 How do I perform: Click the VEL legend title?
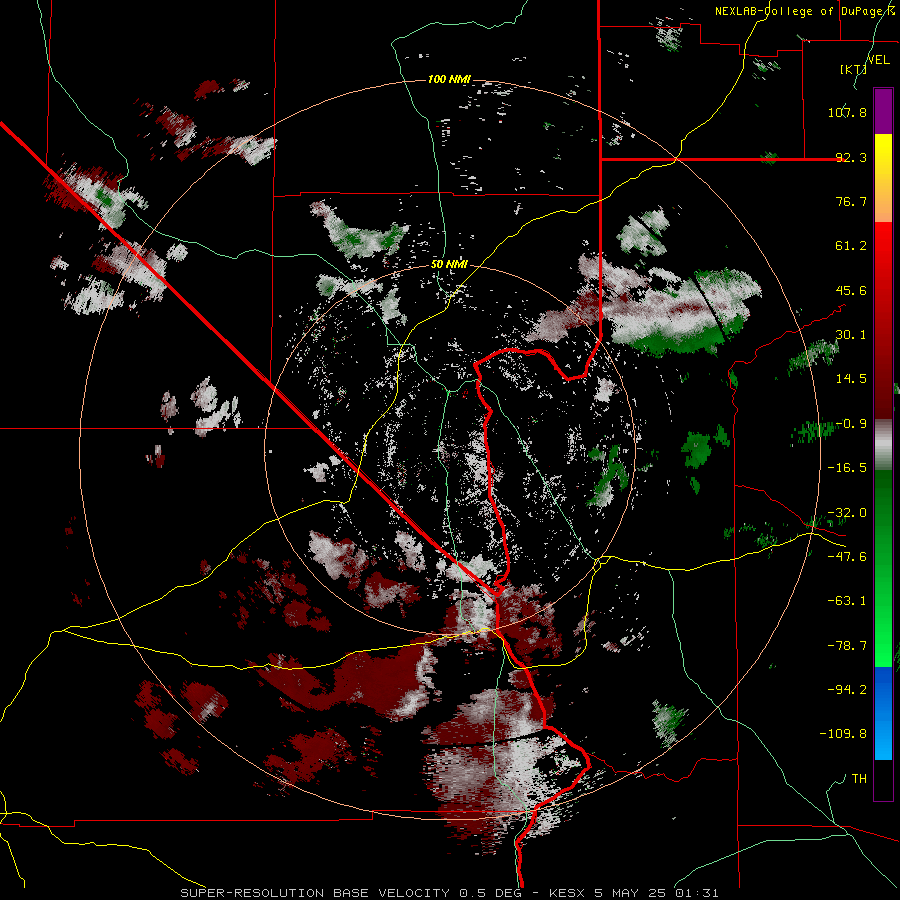(878, 60)
